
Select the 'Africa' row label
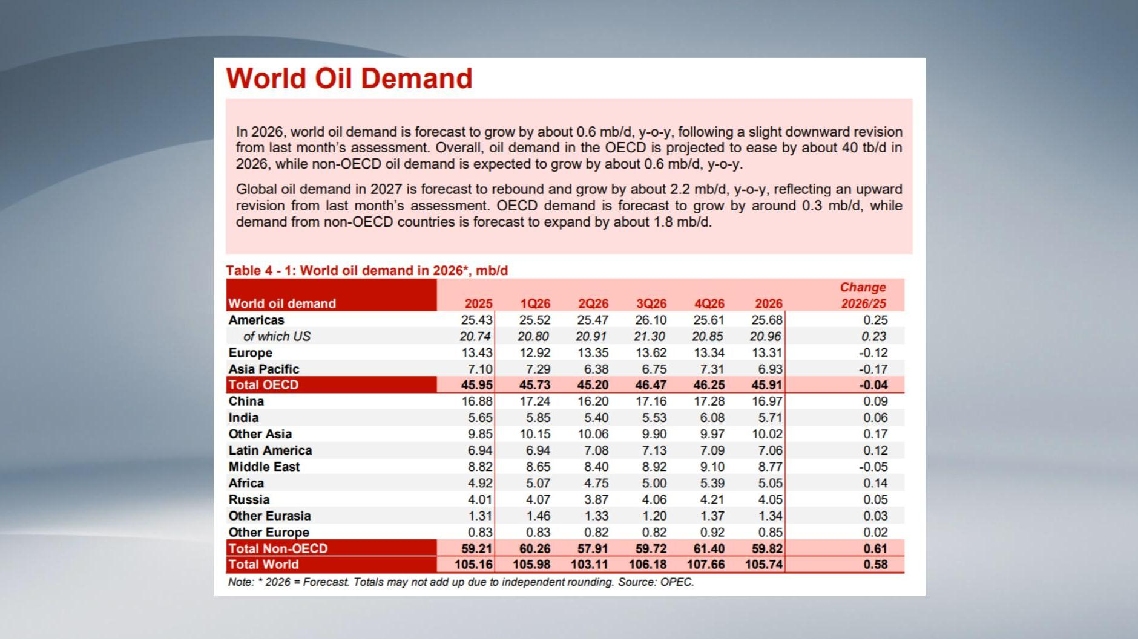pos(246,483)
